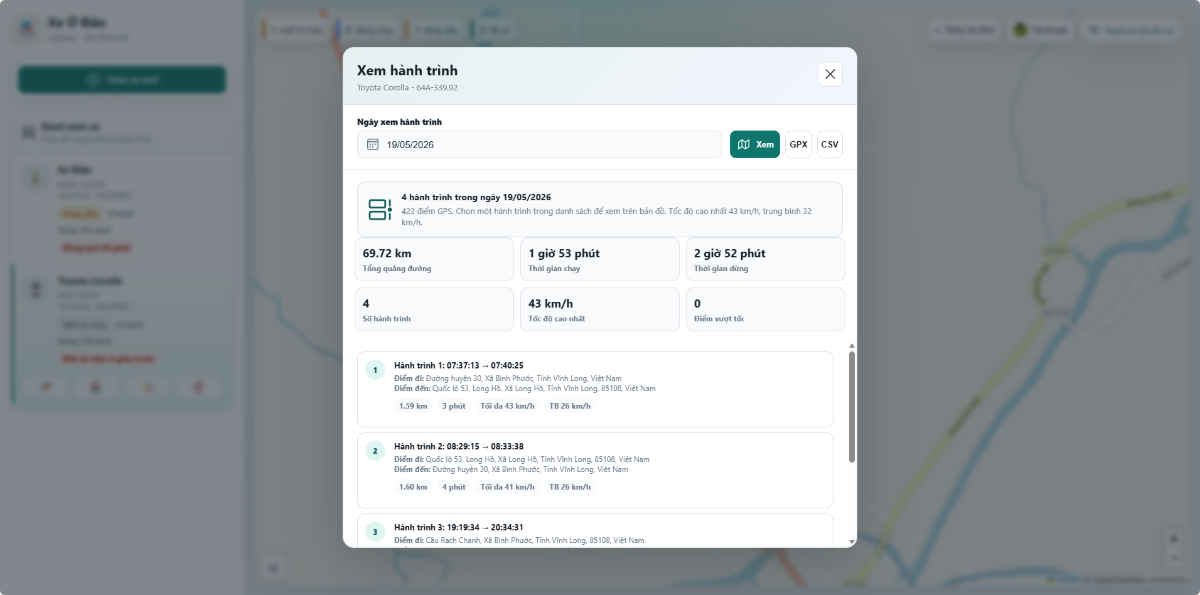
Task: Click the journey list icon in summary box
Action: (380, 209)
